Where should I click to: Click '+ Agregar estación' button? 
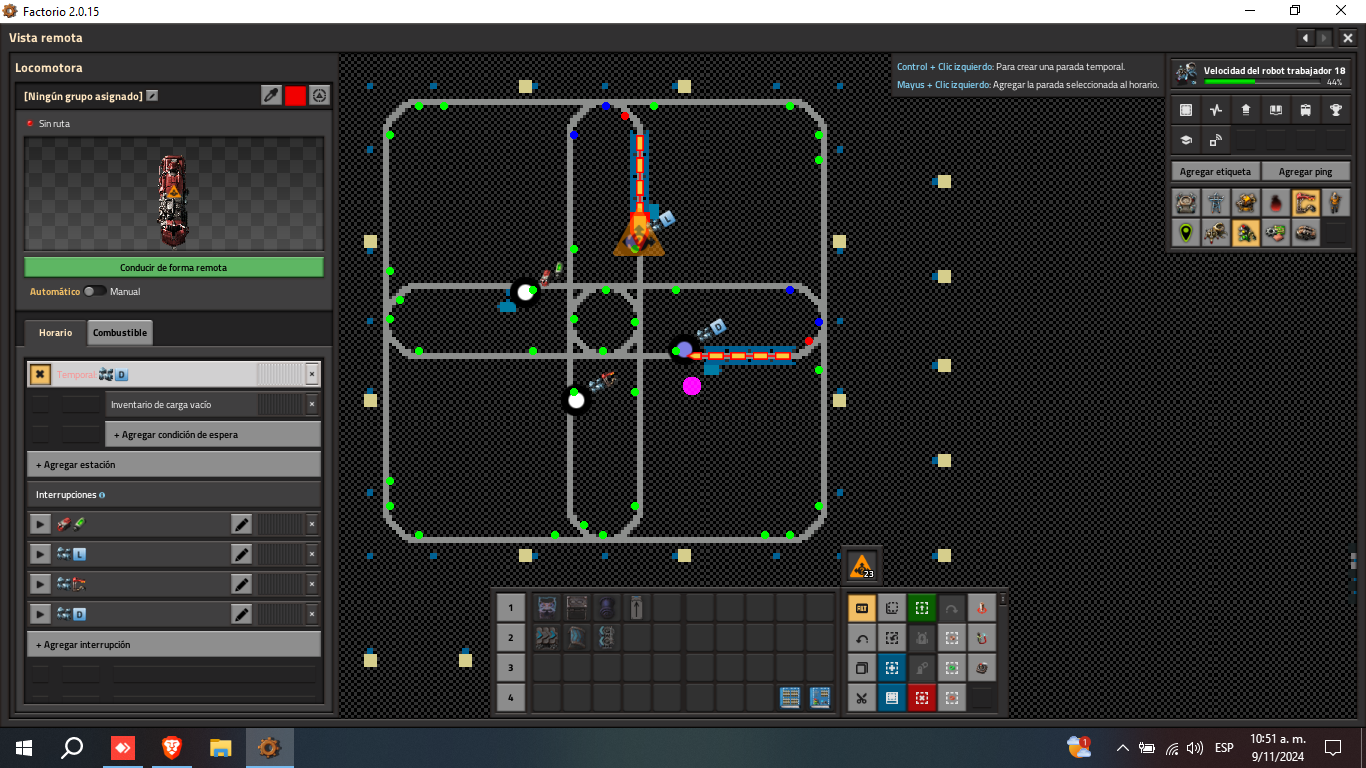(174, 464)
